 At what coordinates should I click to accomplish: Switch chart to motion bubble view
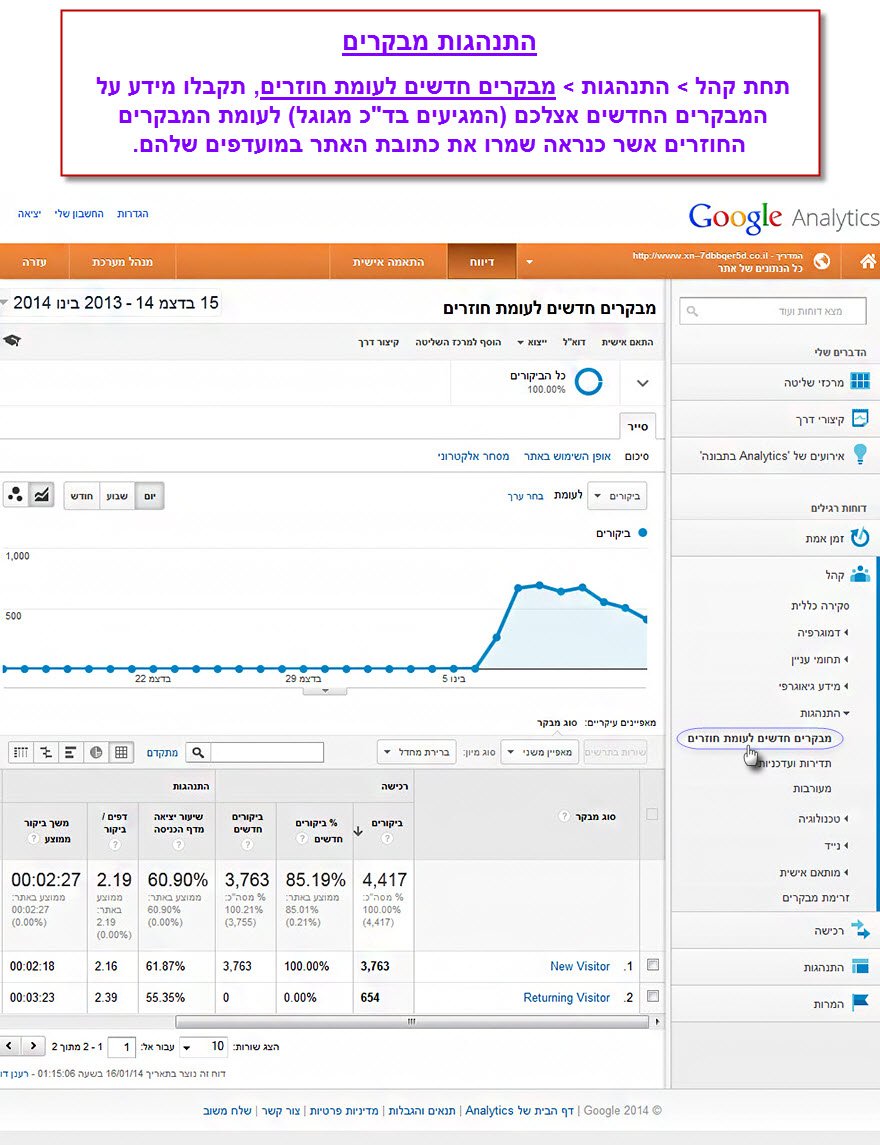coord(16,495)
